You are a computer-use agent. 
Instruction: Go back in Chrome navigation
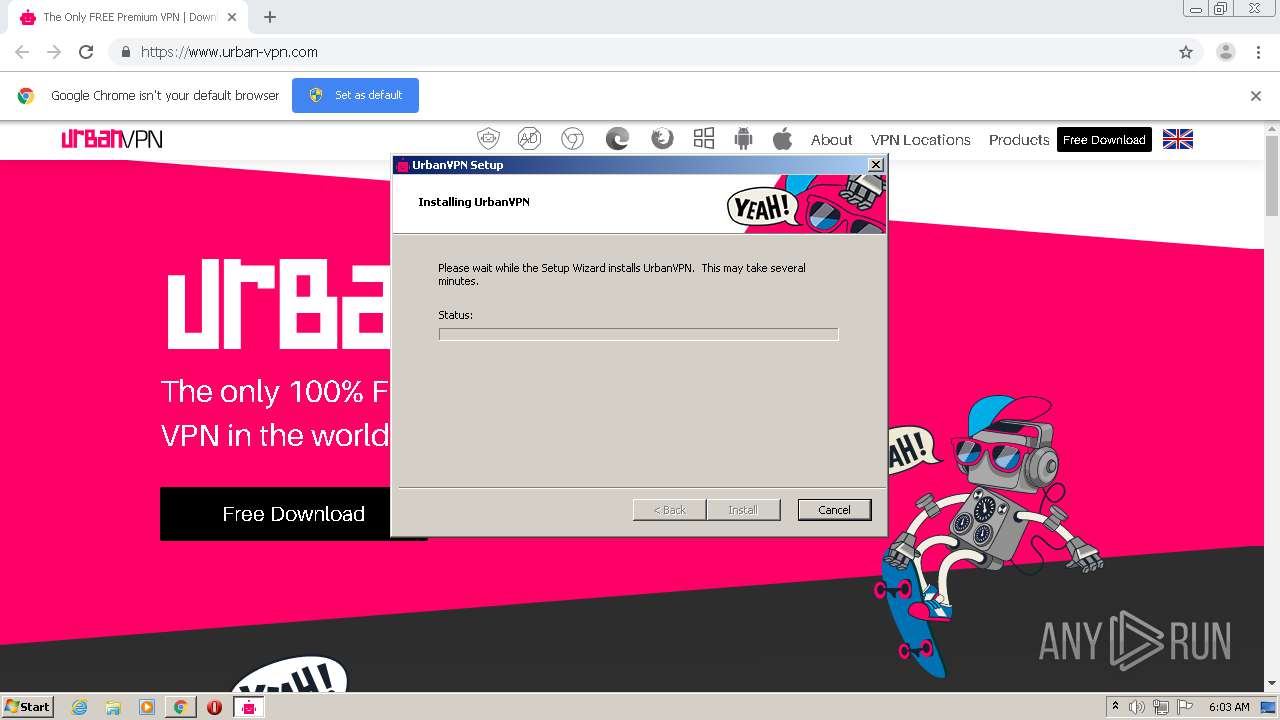pyautogui.click(x=22, y=52)
